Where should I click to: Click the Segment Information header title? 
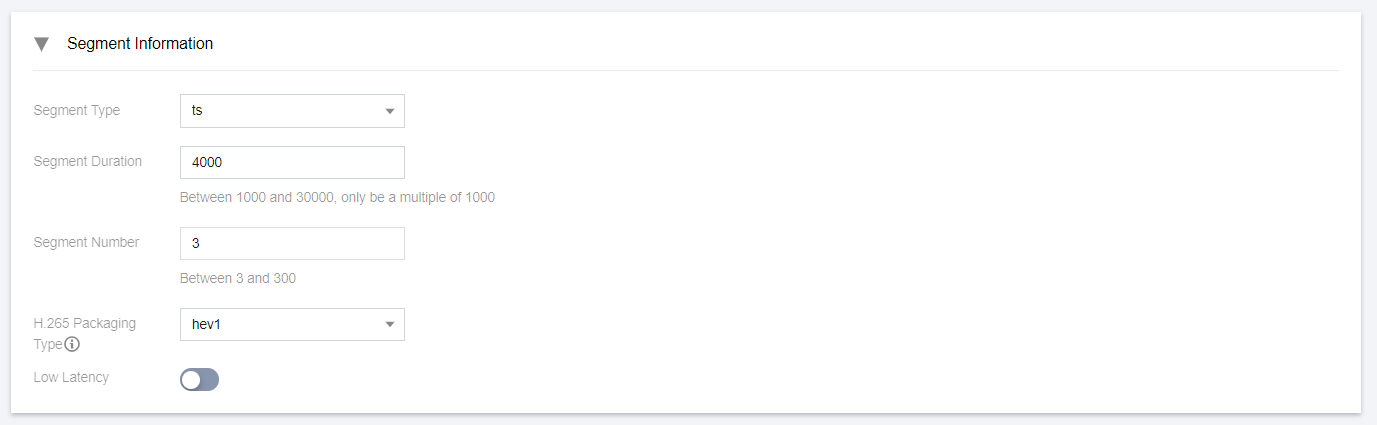[139, 44]
